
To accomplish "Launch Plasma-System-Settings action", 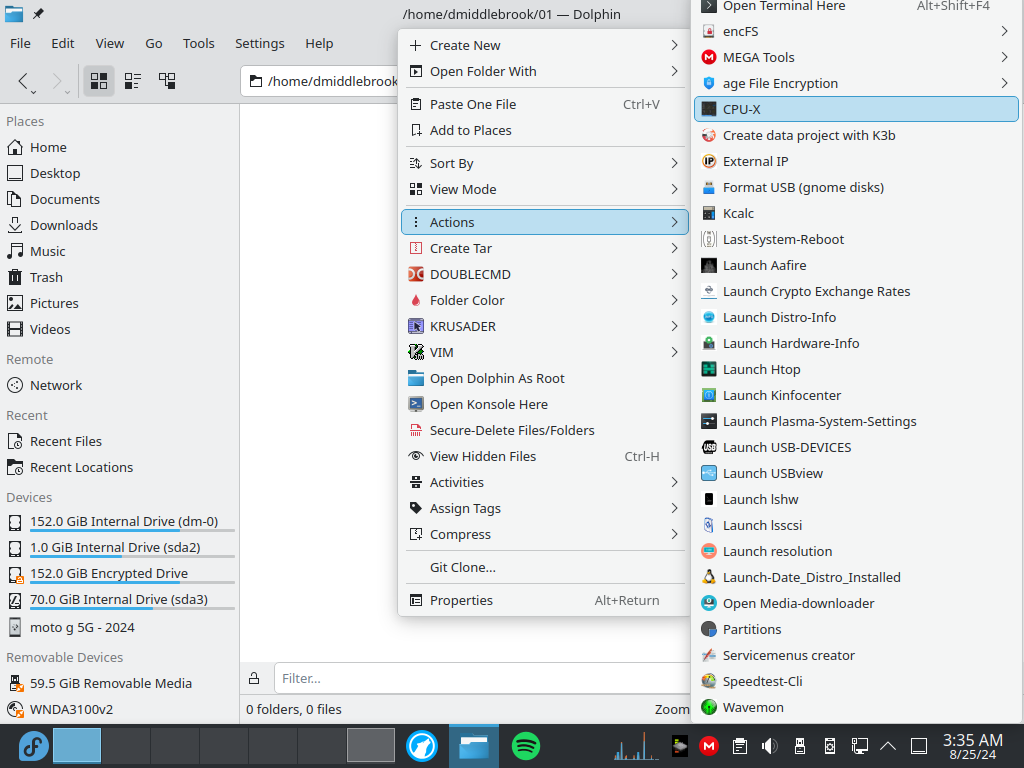I will 856,421.
